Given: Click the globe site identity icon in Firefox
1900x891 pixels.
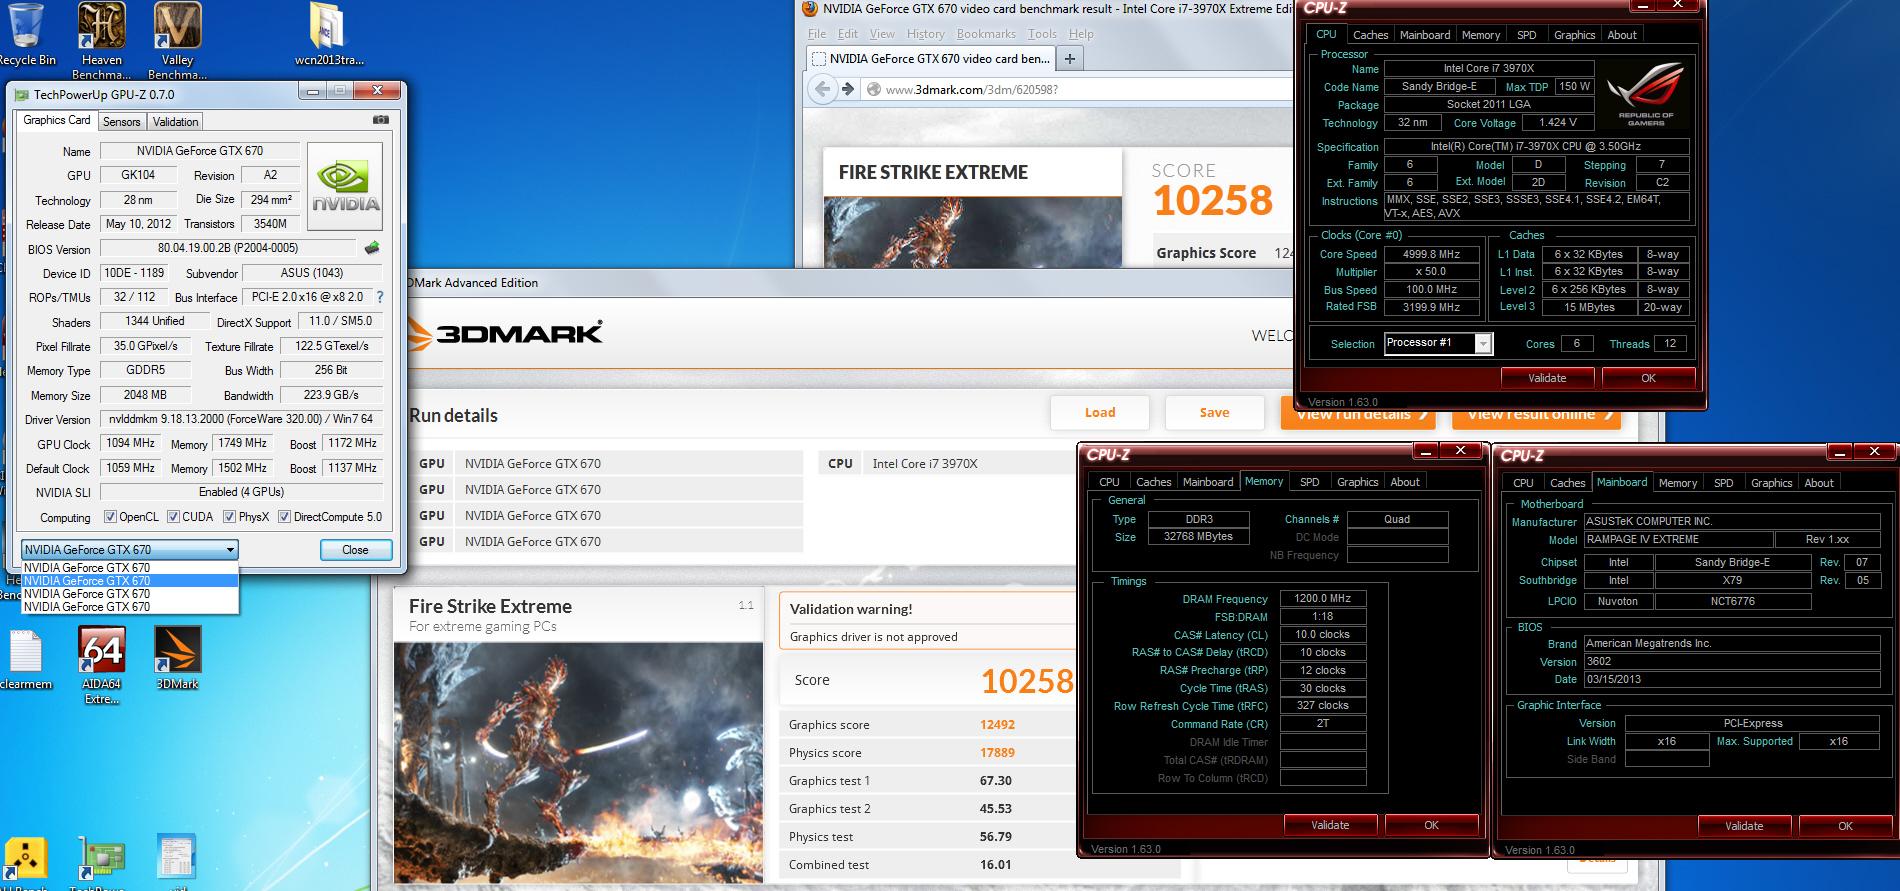Looking at the screenshot, I should pyautogui.click(x=873, y=89).
